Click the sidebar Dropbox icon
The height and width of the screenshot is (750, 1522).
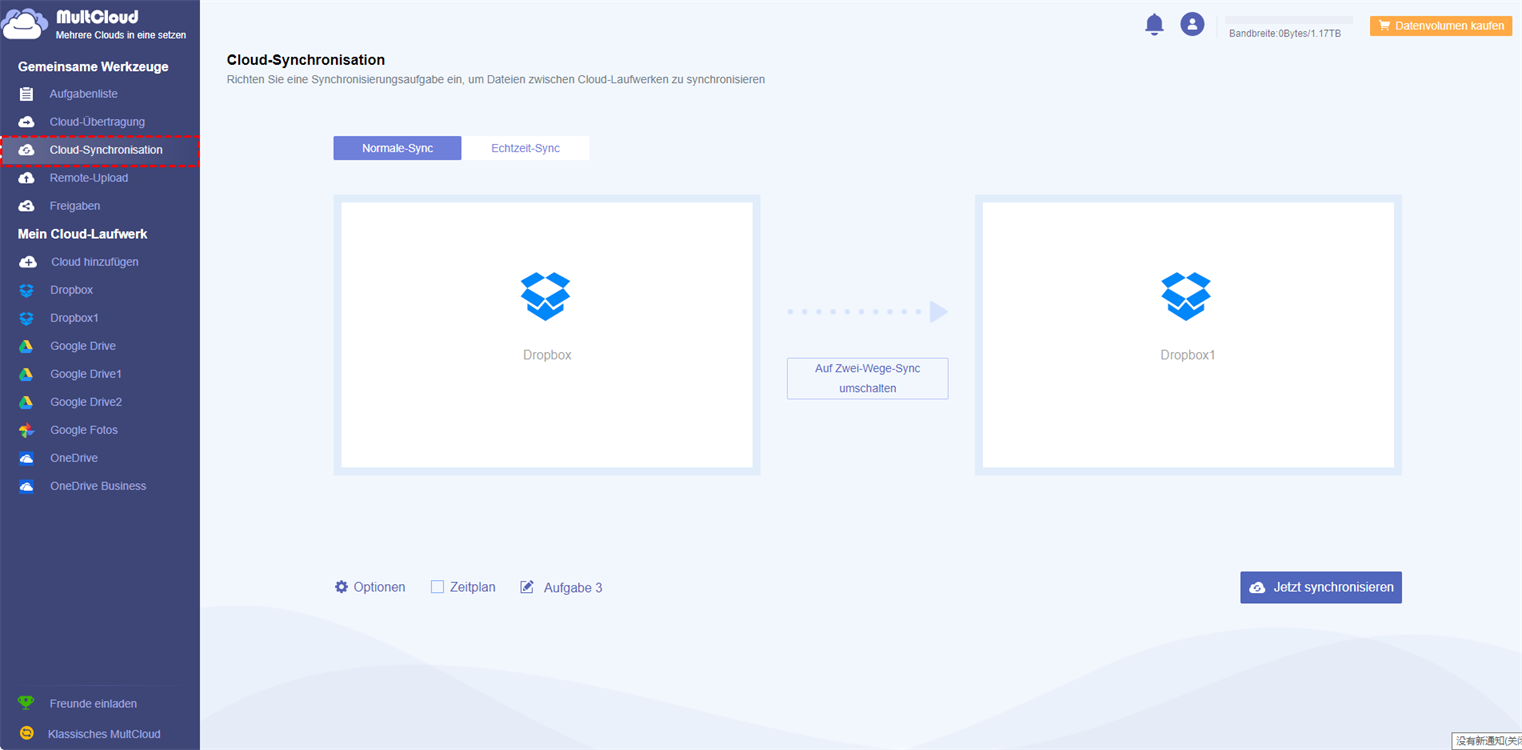(x=27, y=290)
